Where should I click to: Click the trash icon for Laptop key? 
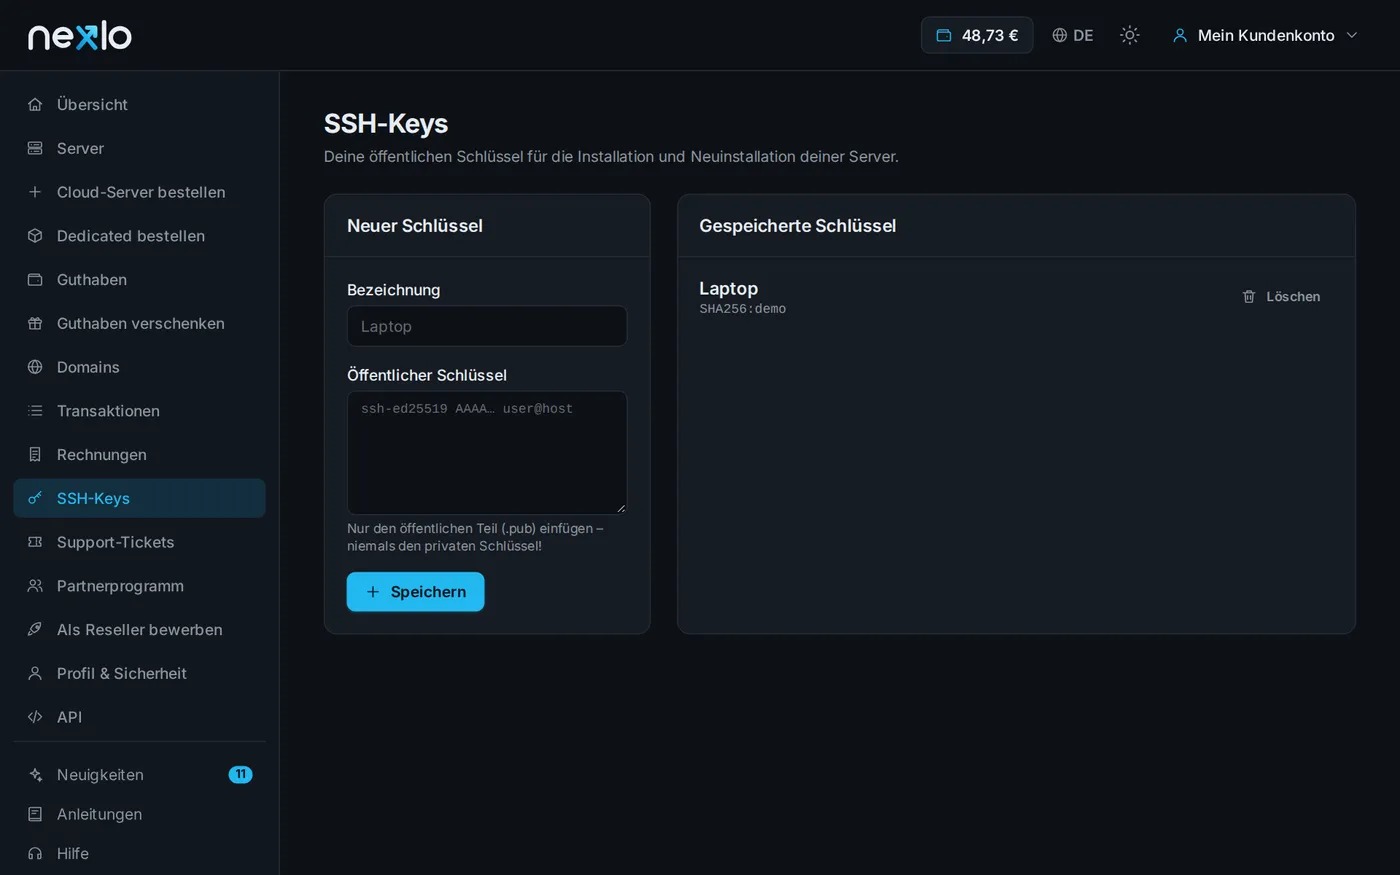1248,297
